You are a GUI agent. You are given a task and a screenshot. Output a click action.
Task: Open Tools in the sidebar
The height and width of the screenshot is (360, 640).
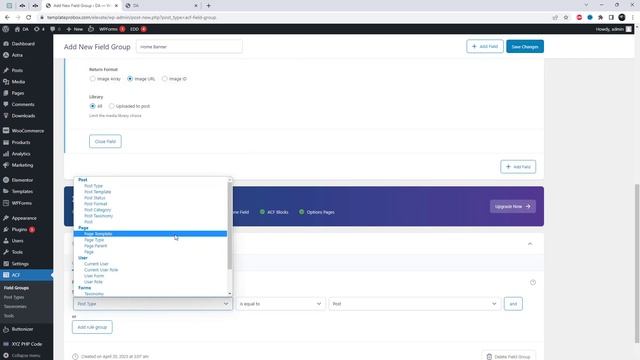click(17, 252)
